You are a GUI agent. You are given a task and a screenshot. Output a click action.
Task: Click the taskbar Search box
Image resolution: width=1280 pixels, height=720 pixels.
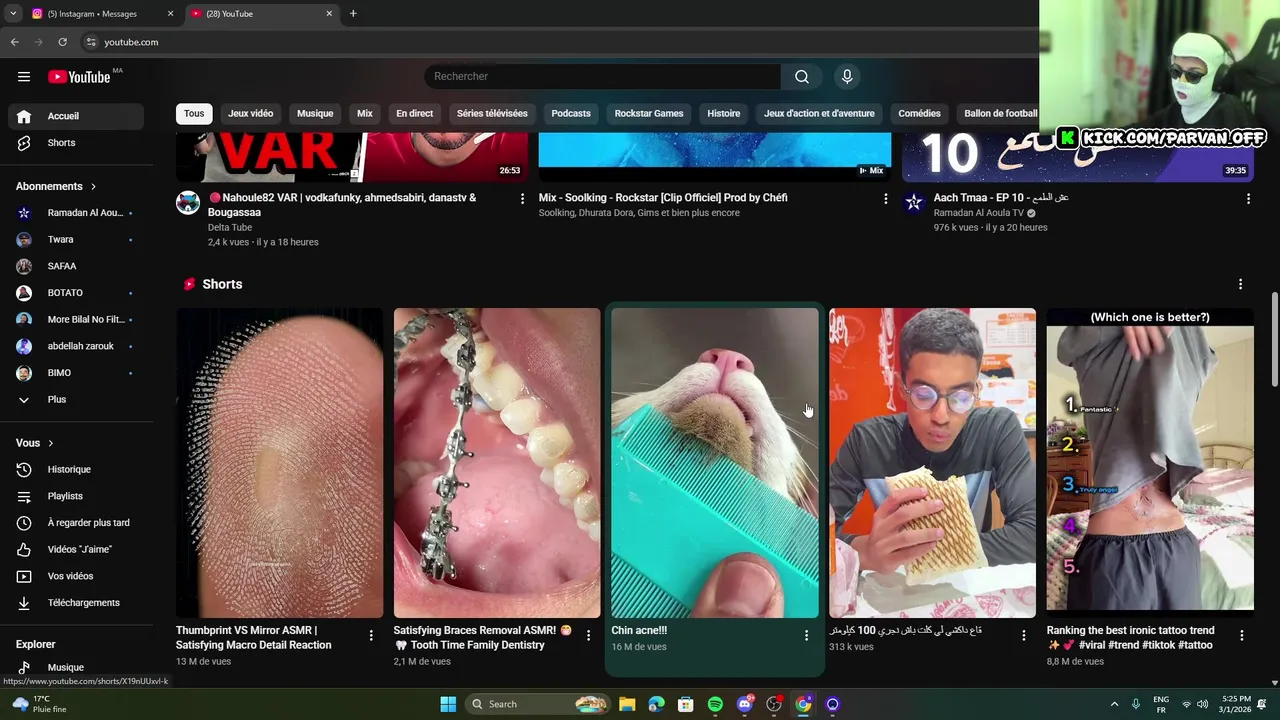pos(539,704)
